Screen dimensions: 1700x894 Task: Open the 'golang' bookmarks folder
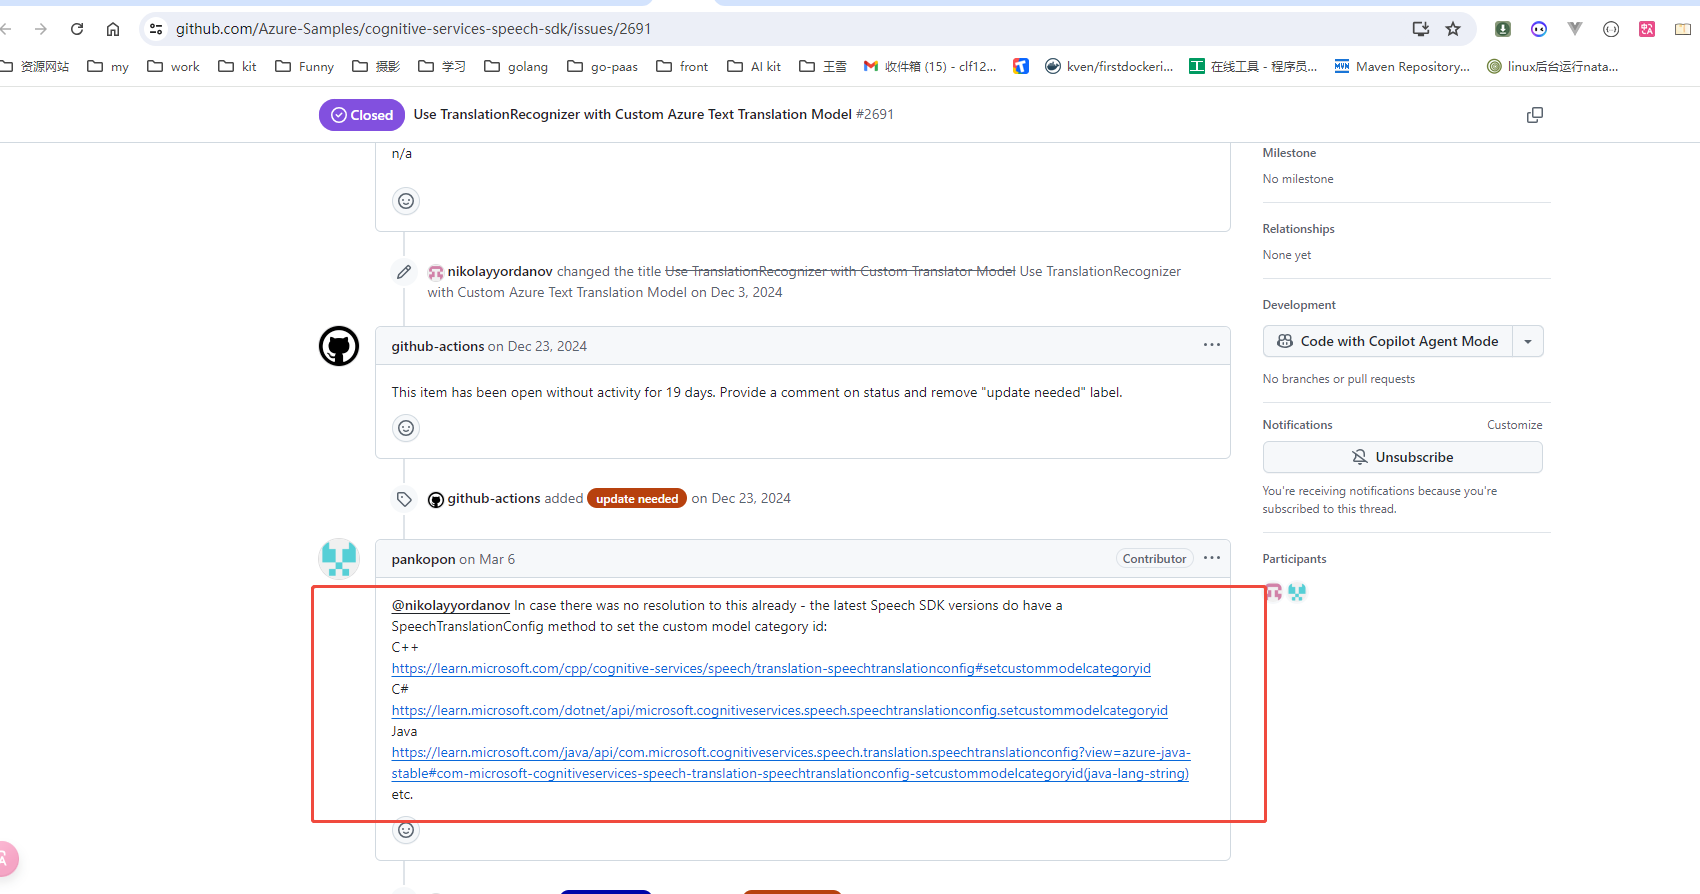coord(516,66)
